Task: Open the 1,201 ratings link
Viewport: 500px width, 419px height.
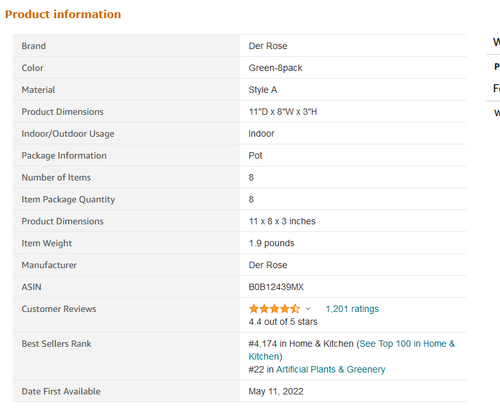Action: pyautogui.click(x=352, y=309)
